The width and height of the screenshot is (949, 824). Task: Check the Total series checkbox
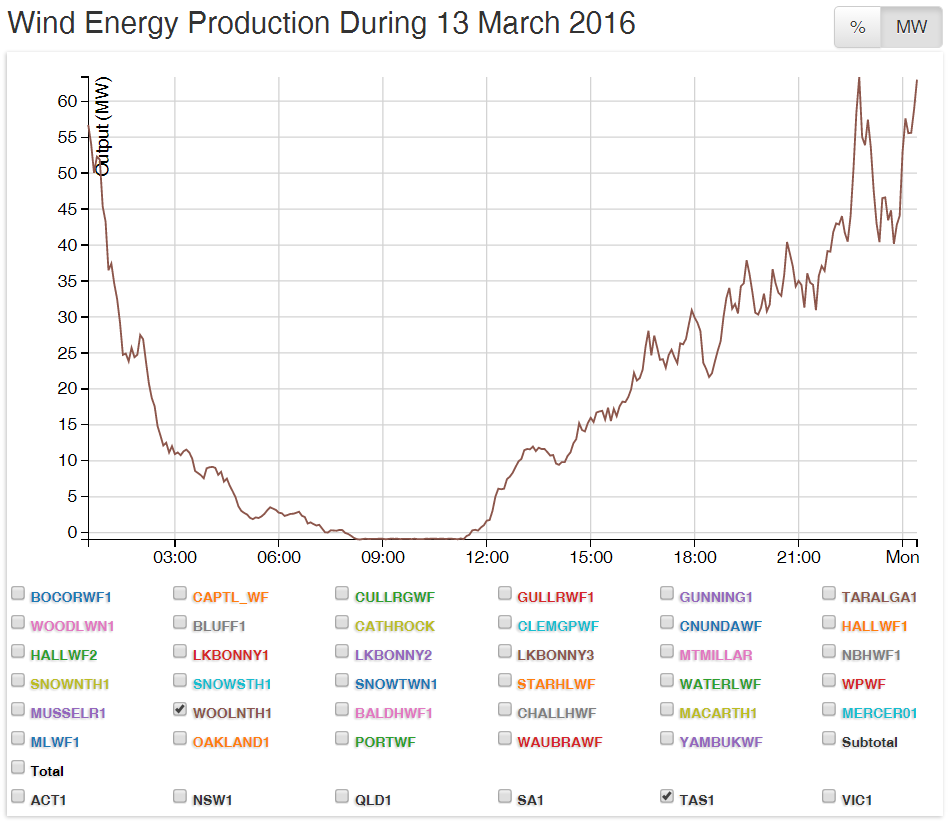click(18, 767)
